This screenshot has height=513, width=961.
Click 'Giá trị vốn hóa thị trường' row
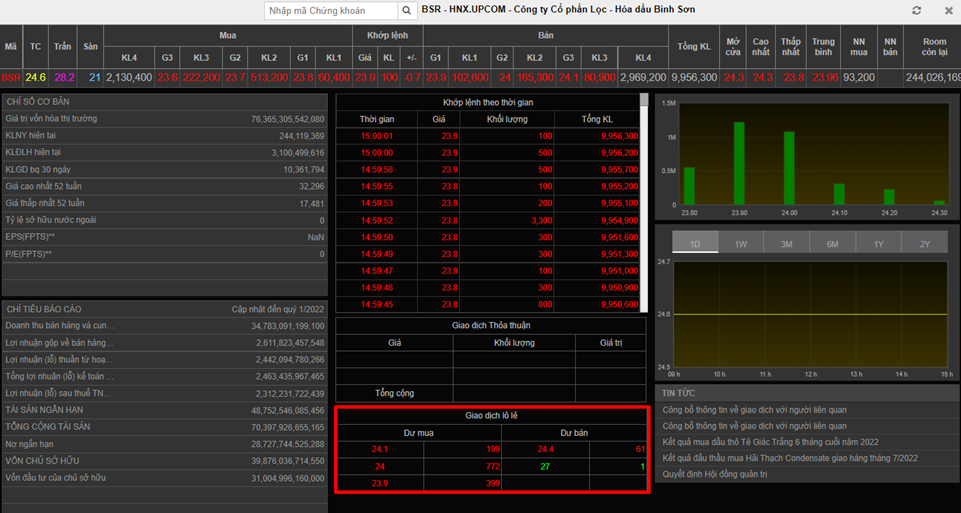pos(165,119)
